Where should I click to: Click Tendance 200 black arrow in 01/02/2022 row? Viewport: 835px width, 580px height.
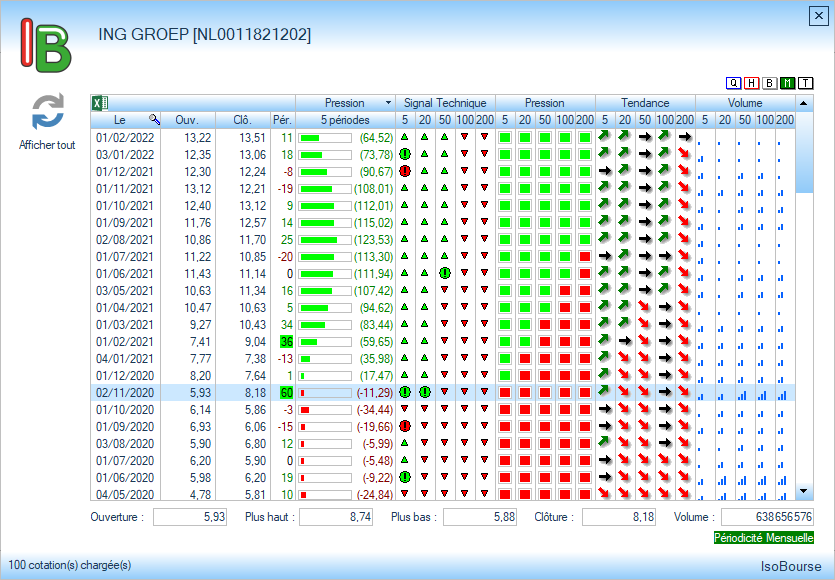(685, 137)
